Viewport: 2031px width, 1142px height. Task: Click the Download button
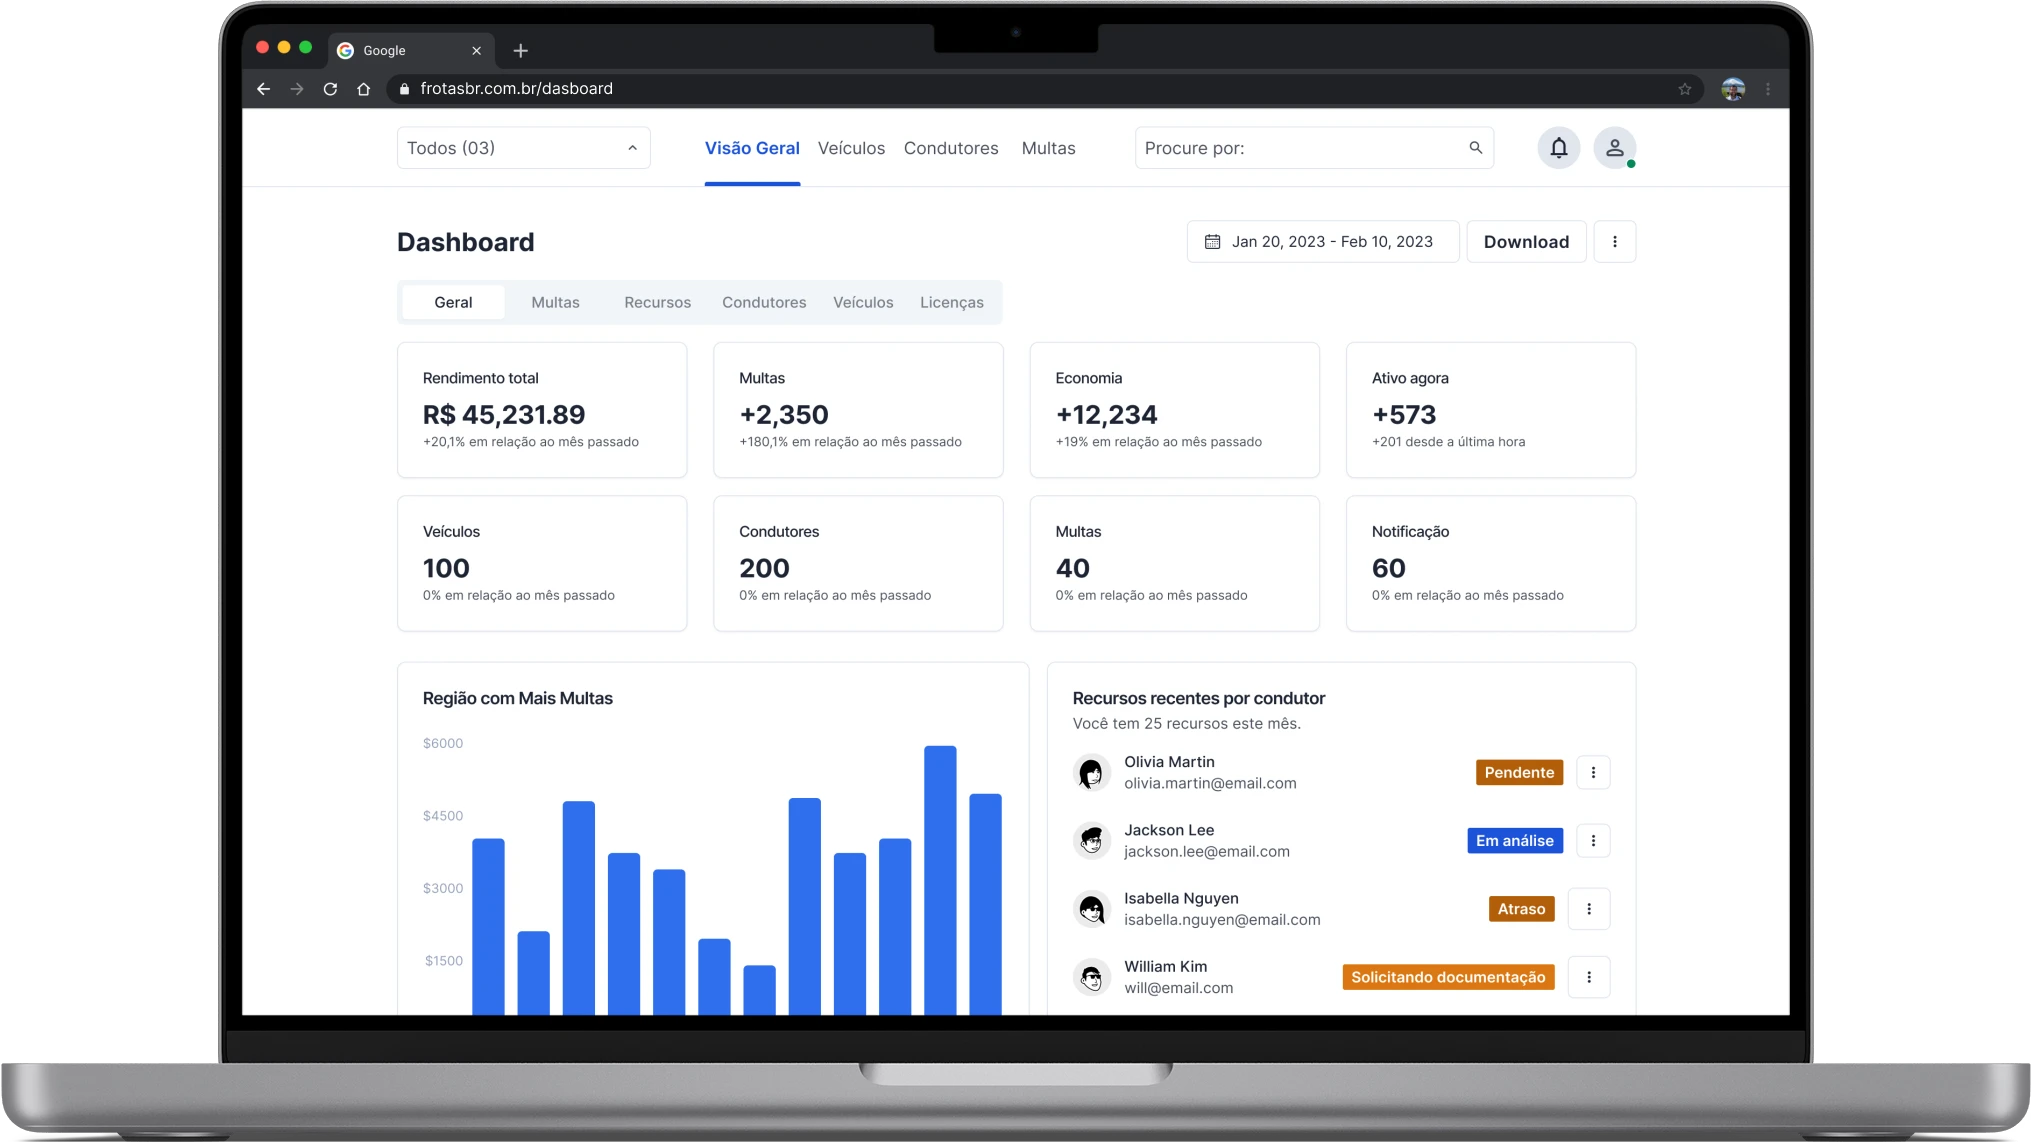(1526, 242)
